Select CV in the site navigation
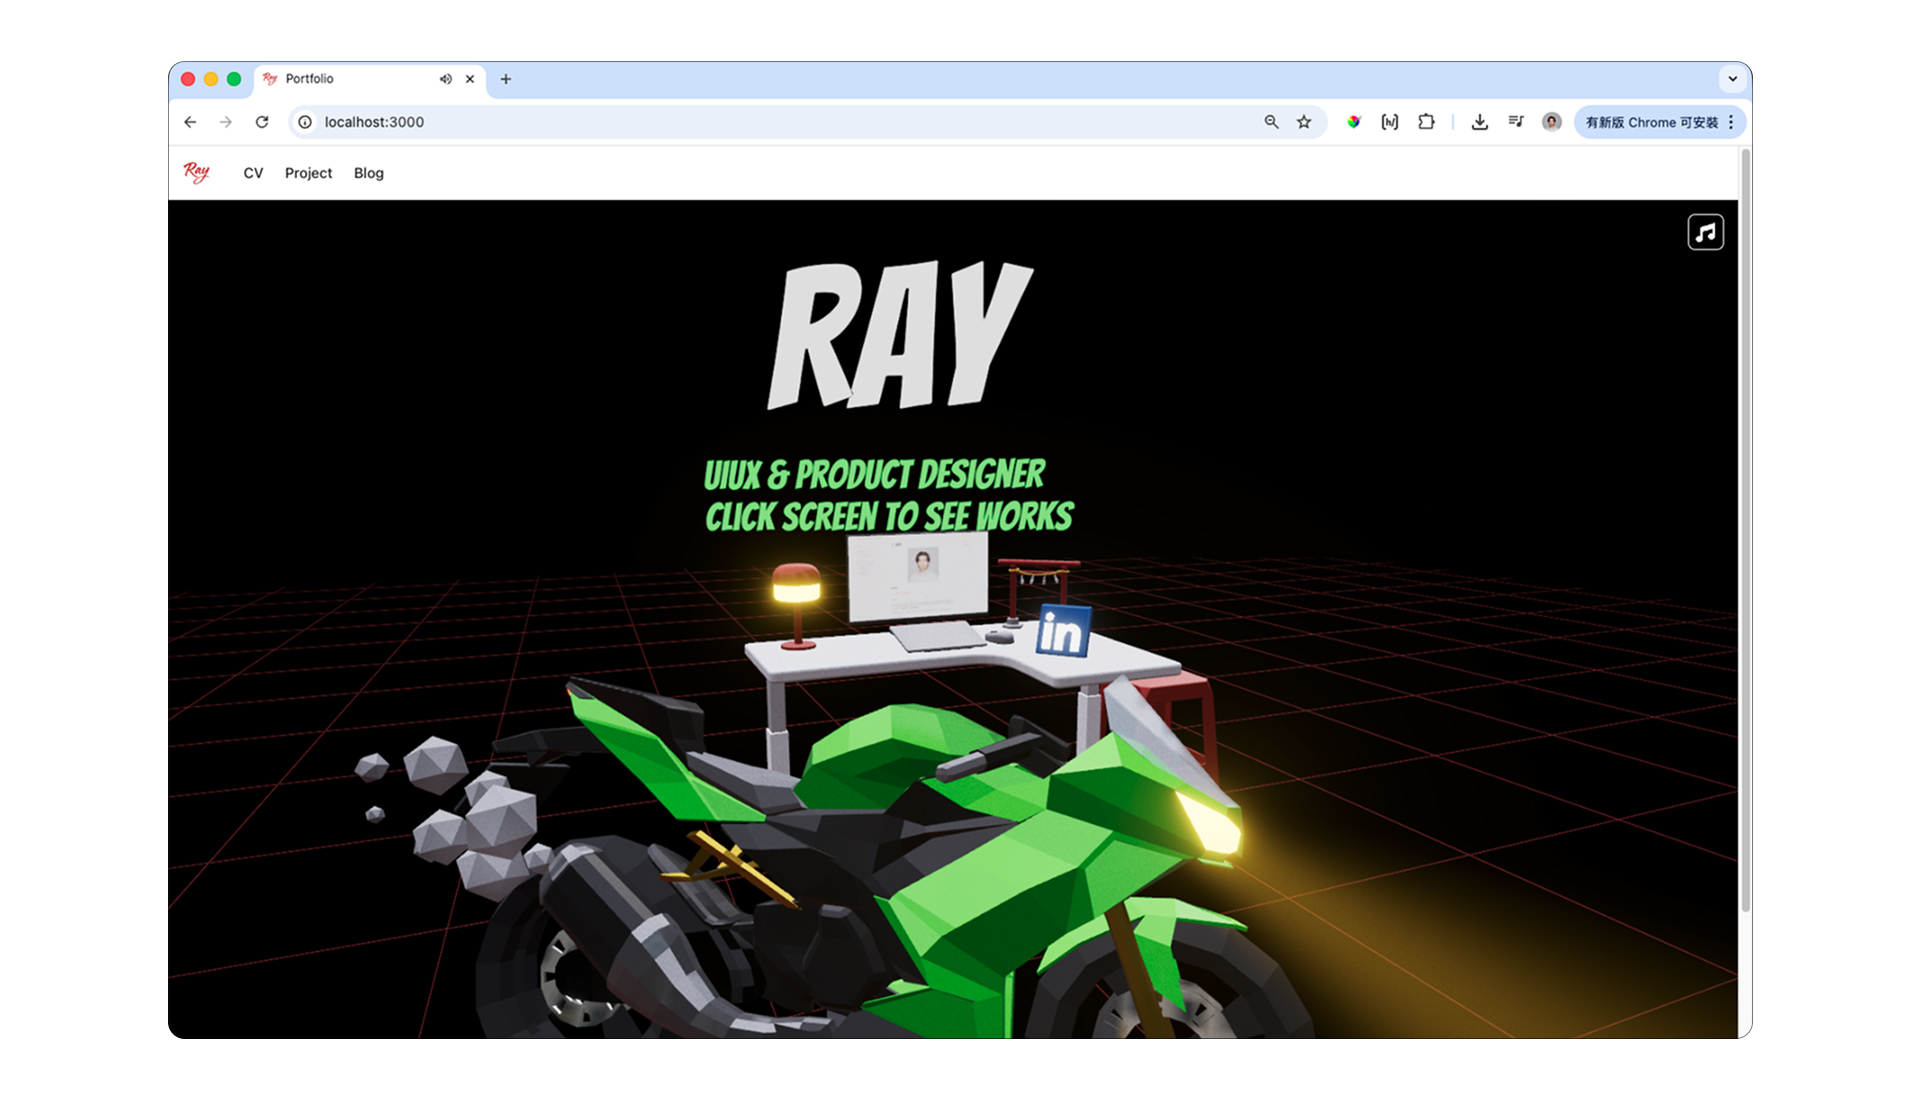This screenshot has width=1920, height=1100. [x=253, y=172]
